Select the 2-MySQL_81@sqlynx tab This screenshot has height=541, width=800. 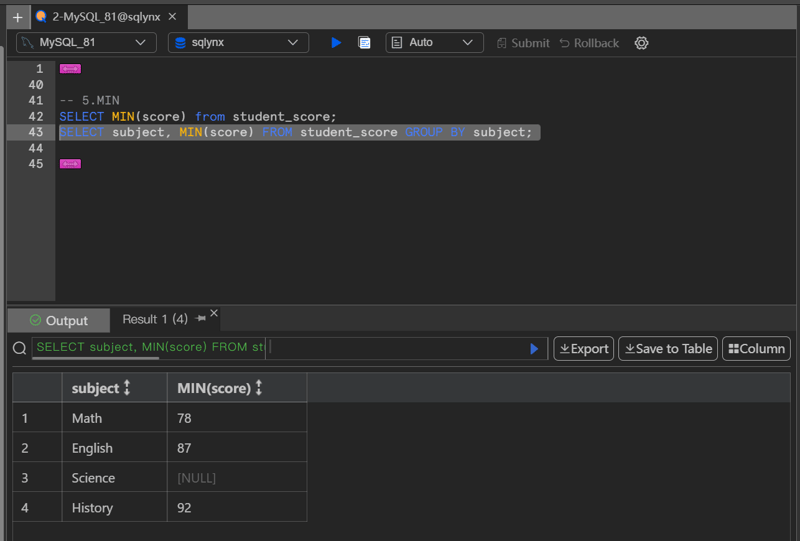[x=106, y=17]
